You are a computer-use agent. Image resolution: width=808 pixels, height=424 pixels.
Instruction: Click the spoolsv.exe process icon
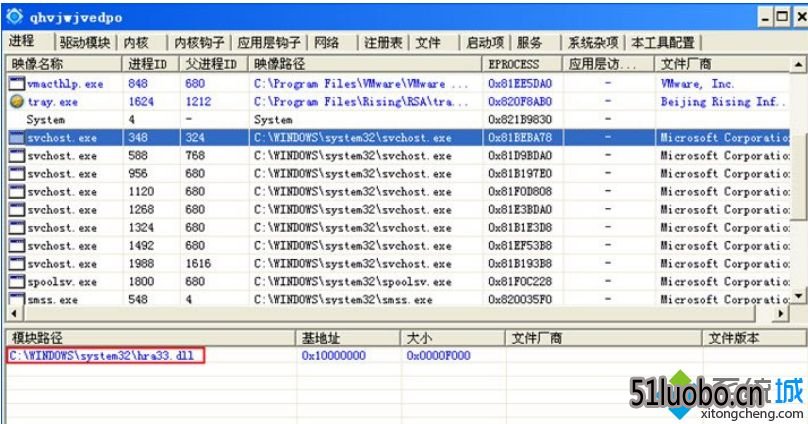pos(17,282)
